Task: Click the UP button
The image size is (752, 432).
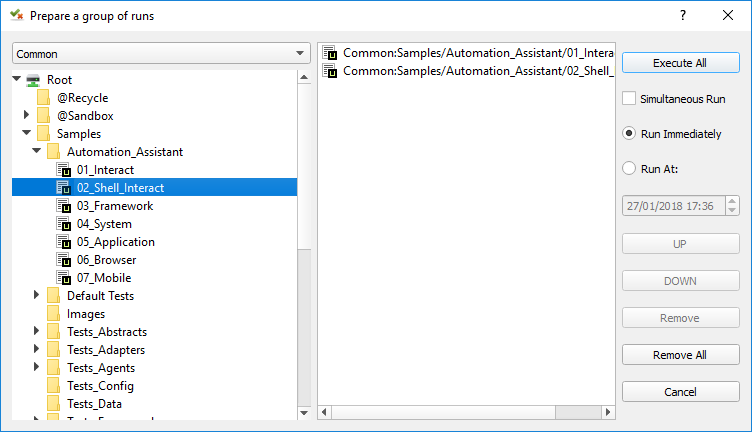Action: tap(681, 244)
